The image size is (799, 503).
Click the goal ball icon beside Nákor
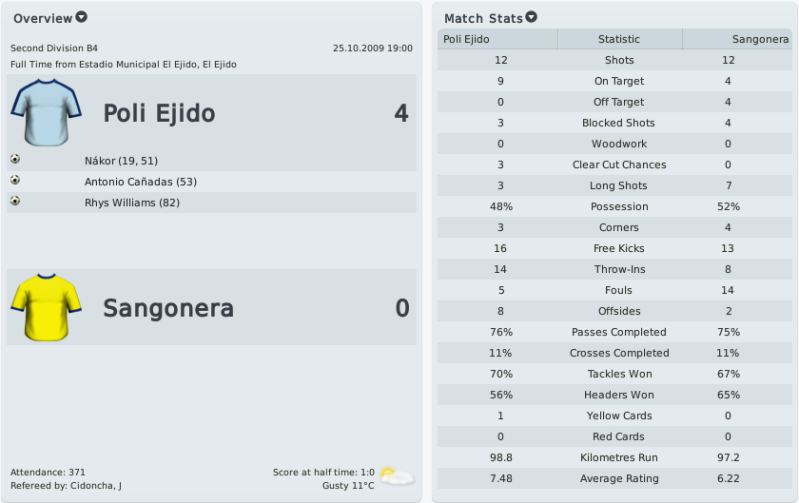click(15, 159)
